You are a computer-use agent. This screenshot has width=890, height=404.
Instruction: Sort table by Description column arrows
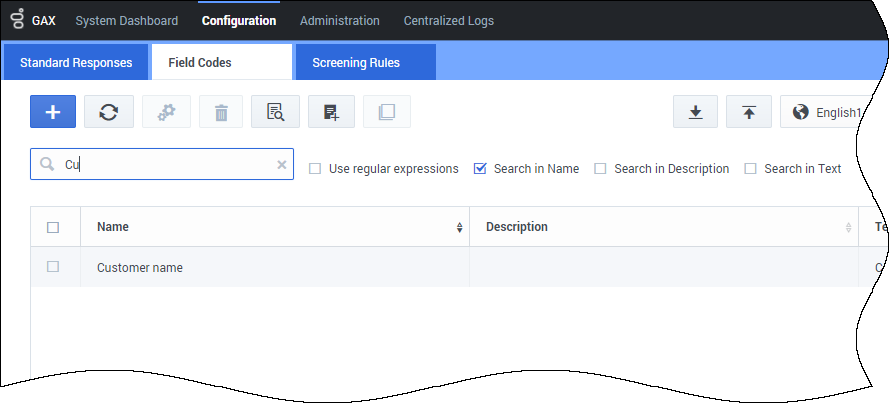tap(849, 228)
